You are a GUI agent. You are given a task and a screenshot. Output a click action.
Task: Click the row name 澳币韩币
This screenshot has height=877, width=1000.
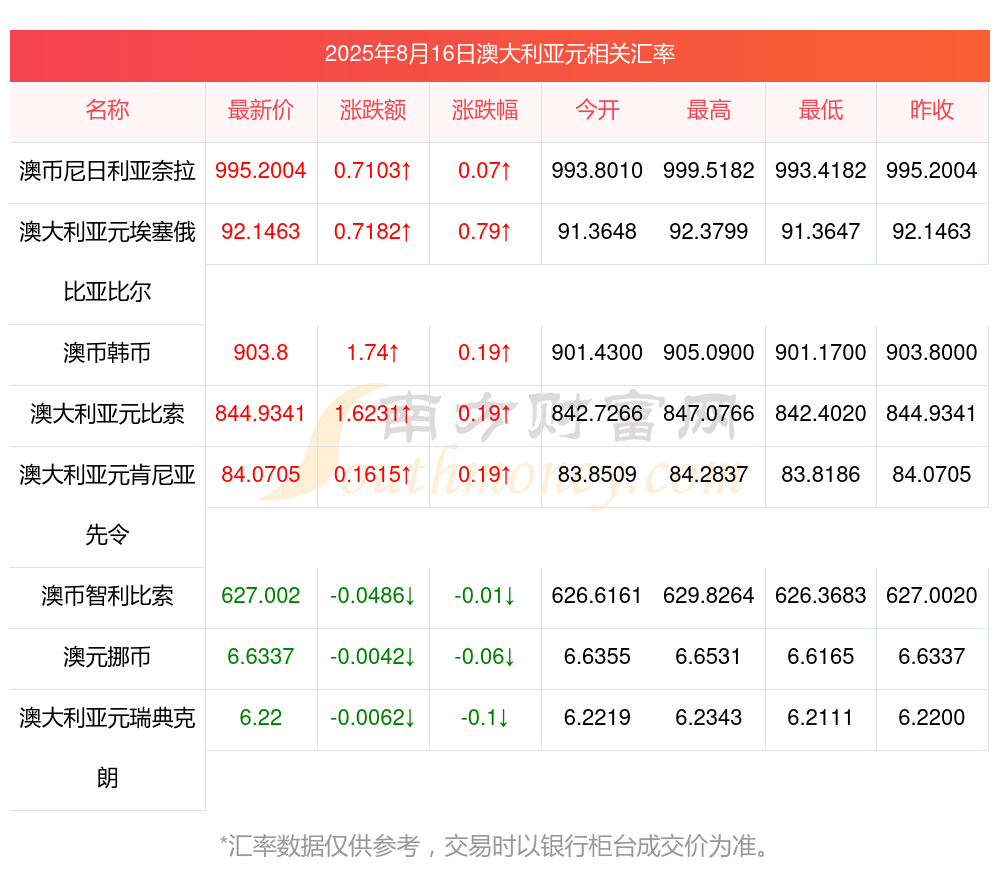point(107,353)
